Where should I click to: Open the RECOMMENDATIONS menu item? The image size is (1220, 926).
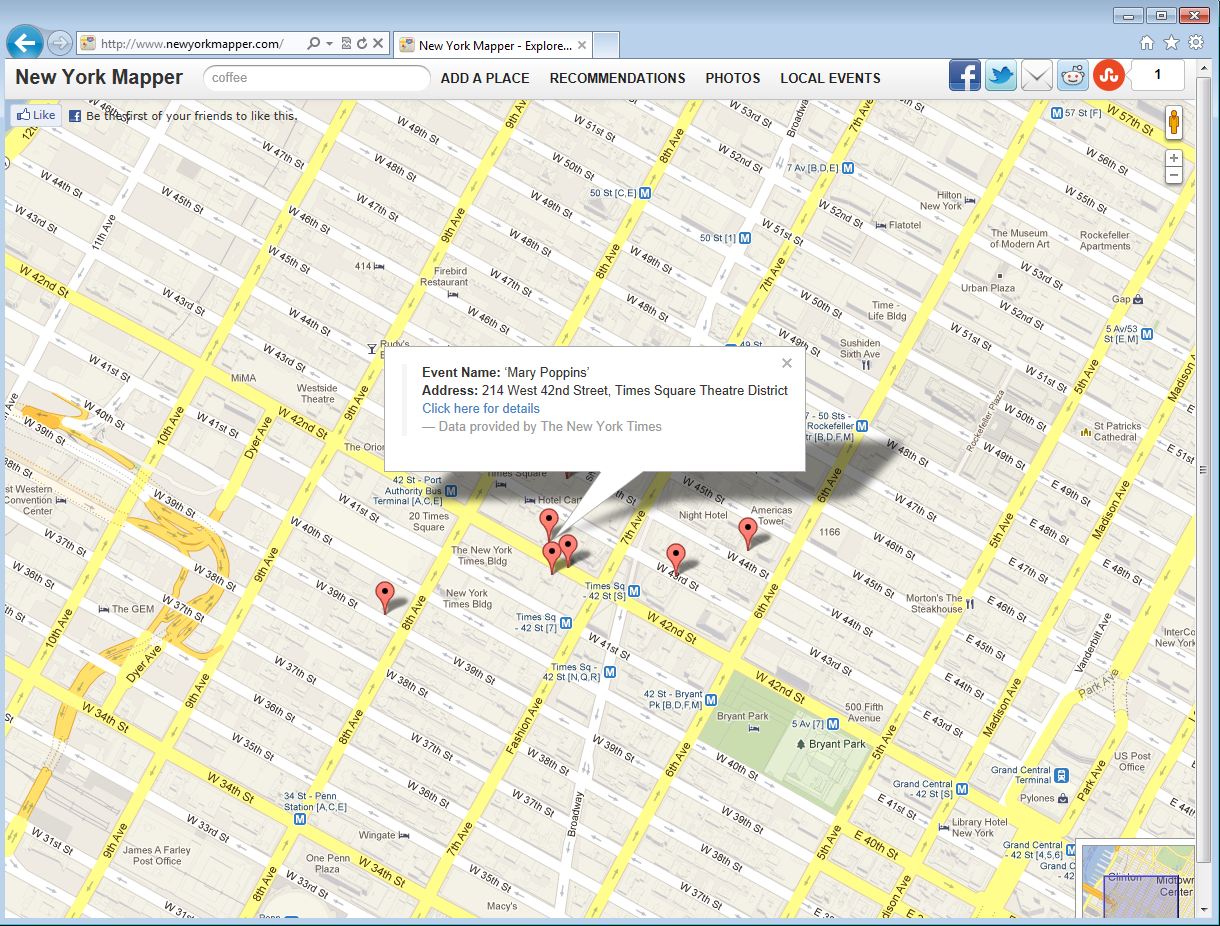click(617, 78)
